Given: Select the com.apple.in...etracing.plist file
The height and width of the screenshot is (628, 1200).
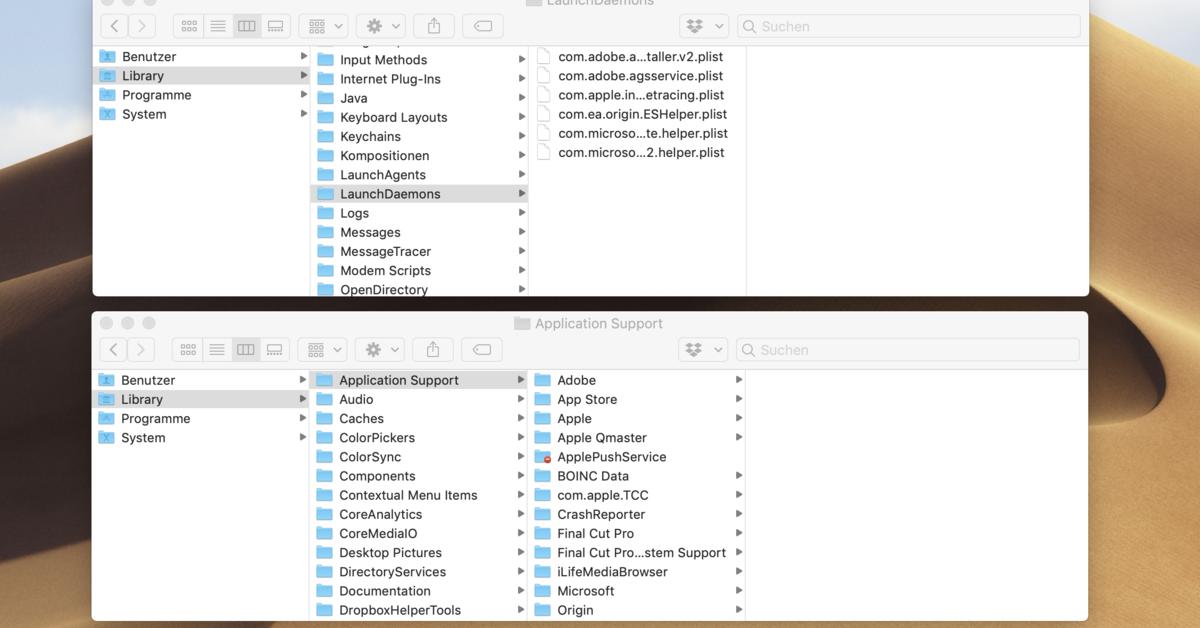Looking at the screenshot, I should click(x=637, y=95).
